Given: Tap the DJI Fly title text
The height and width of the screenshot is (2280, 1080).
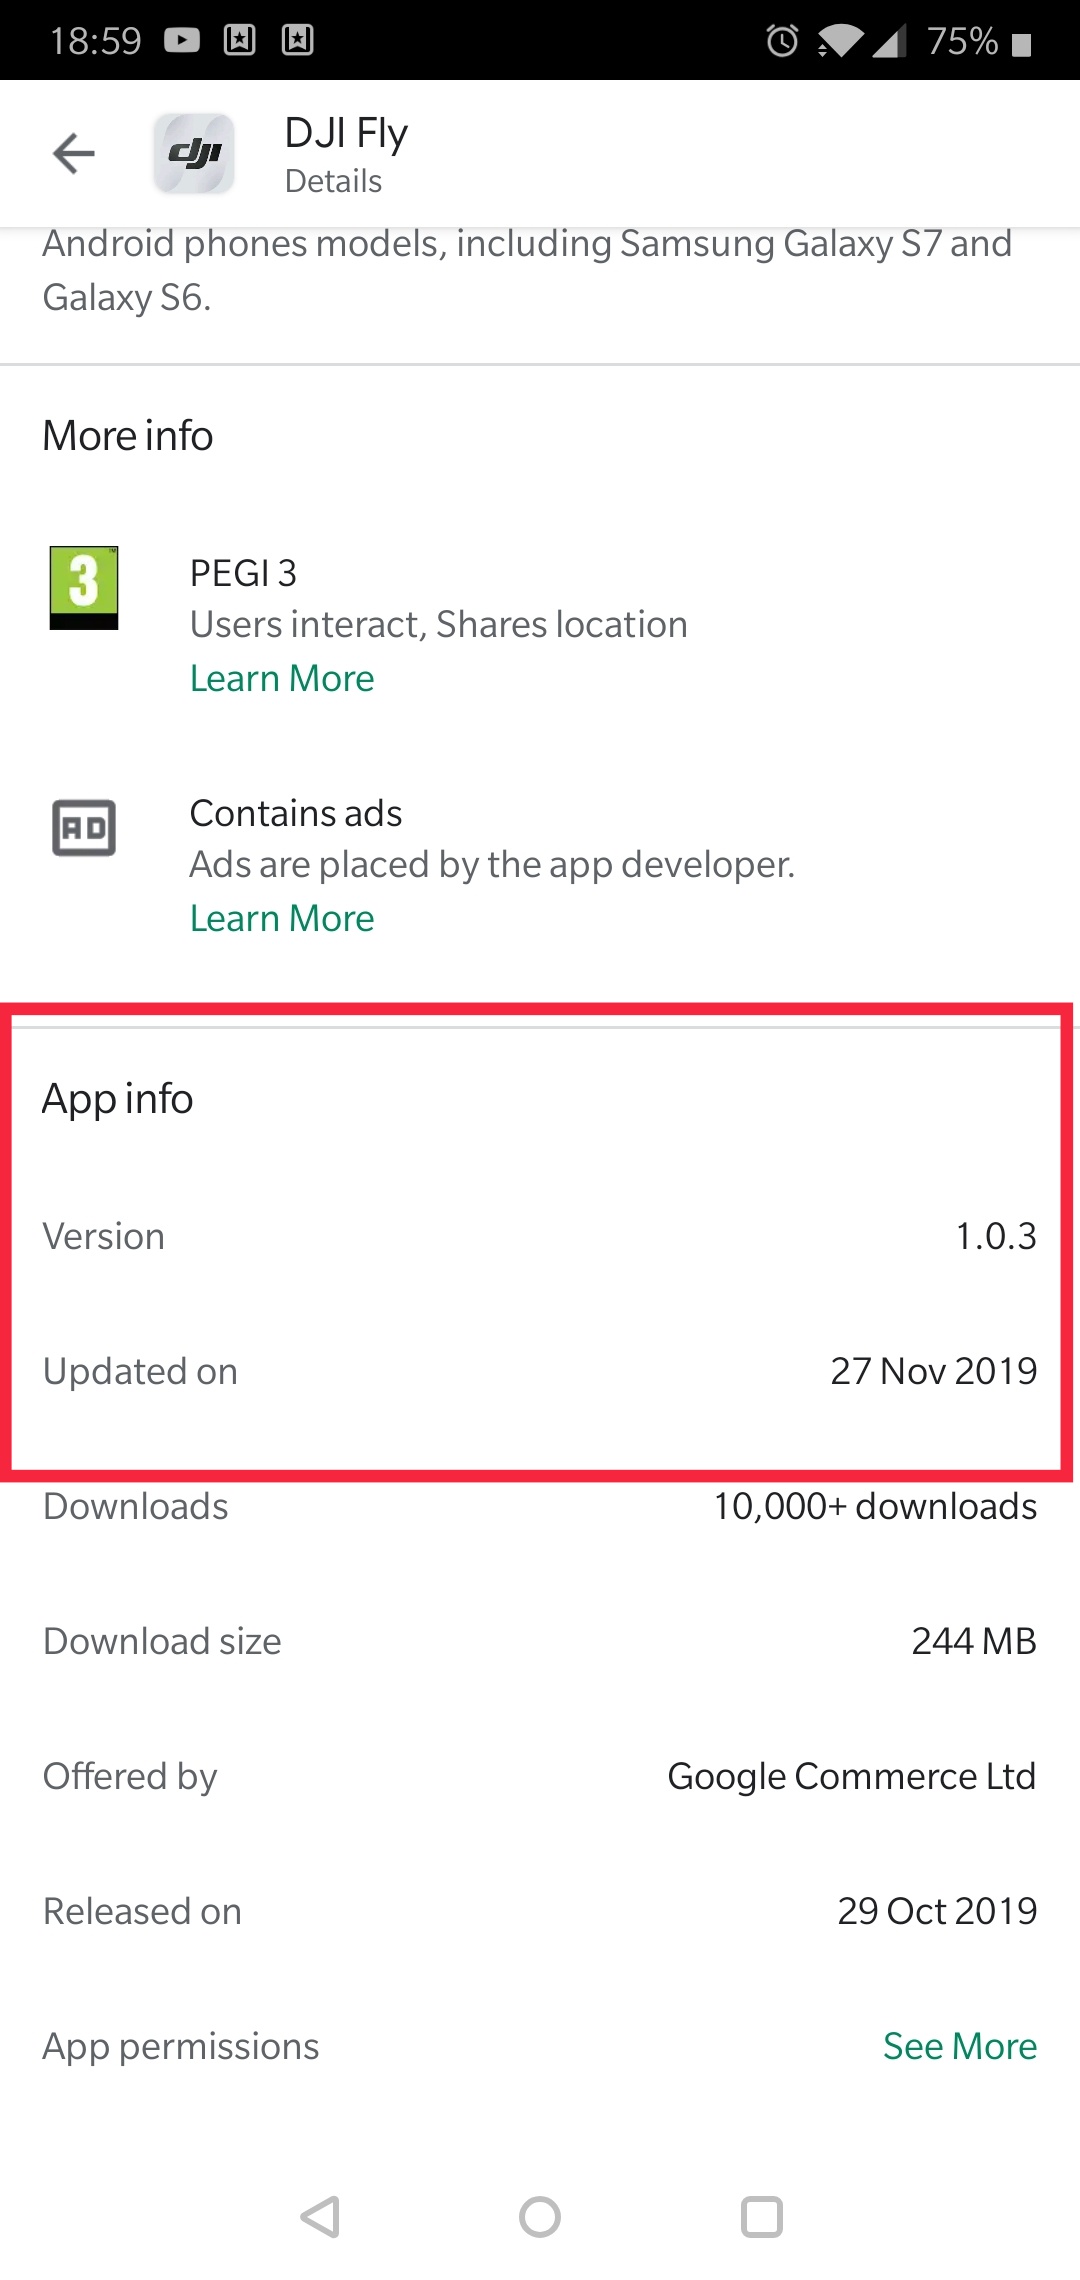Looking at the screenshot, I should point(346,134).
